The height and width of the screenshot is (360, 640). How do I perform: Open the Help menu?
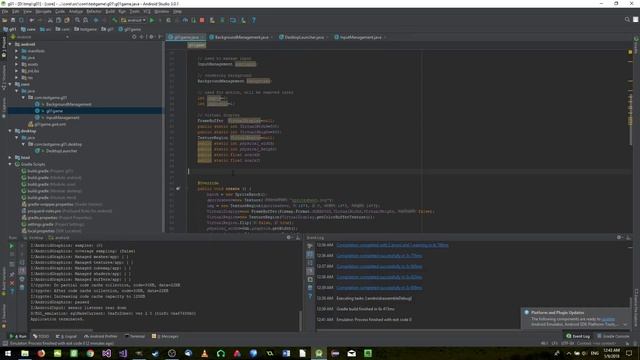pyautogui.click(x=177, y=11)
